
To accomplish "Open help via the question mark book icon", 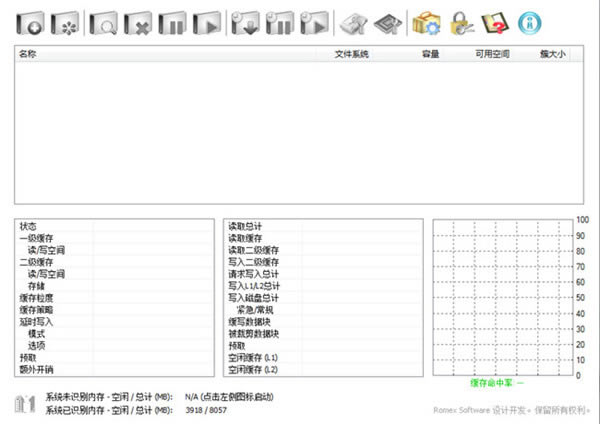I will [495, 20].
